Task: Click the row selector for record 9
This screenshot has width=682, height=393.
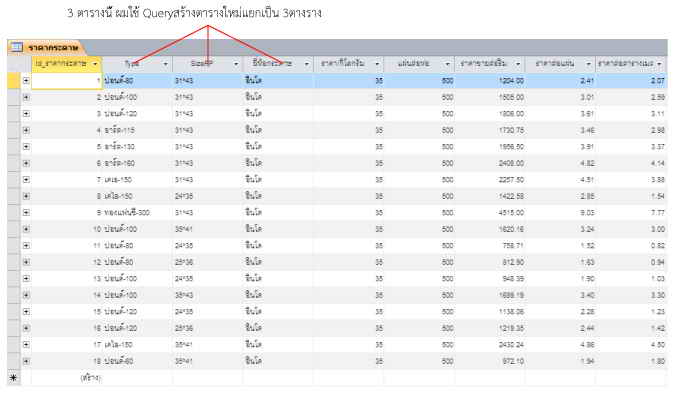Action: pos(13,213)
